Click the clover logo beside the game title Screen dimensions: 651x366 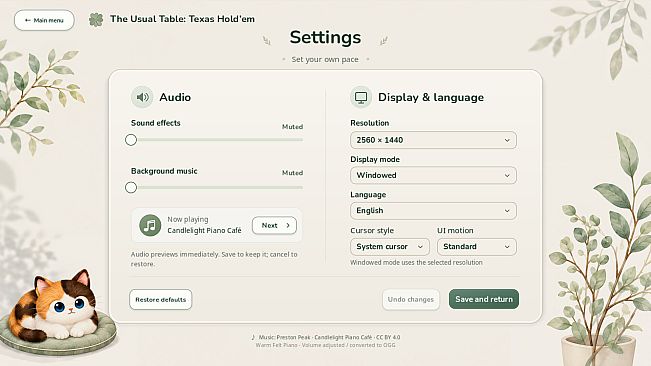click(x=96, y=19)
